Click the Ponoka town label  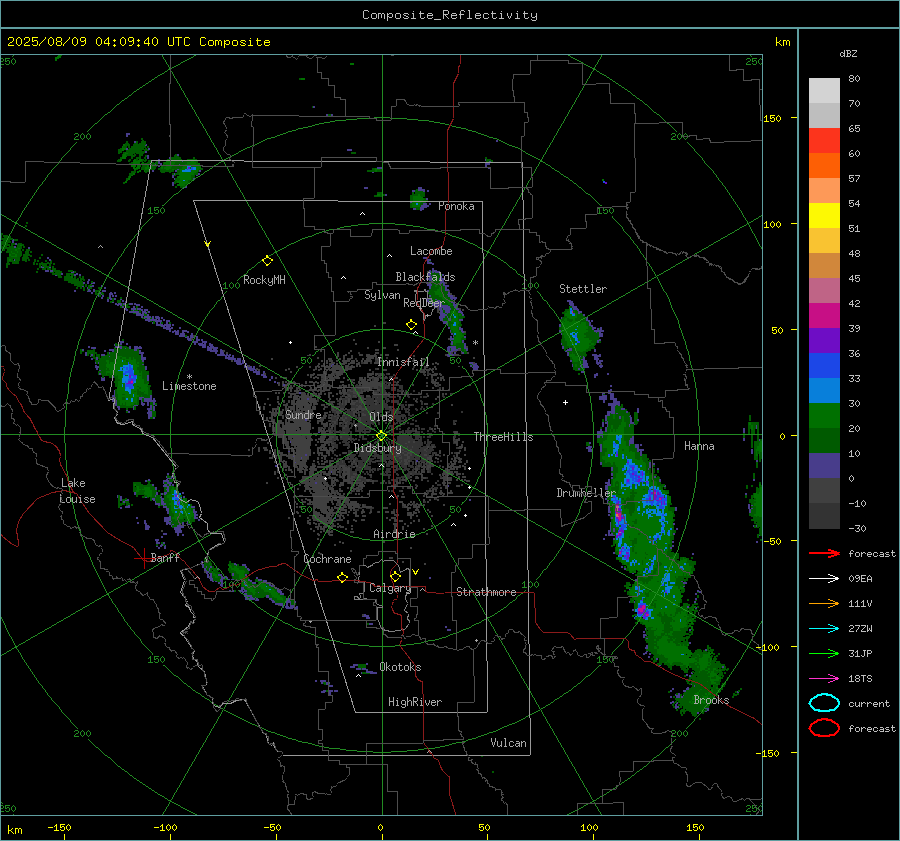pyautogui.click(x=456, y=206)
